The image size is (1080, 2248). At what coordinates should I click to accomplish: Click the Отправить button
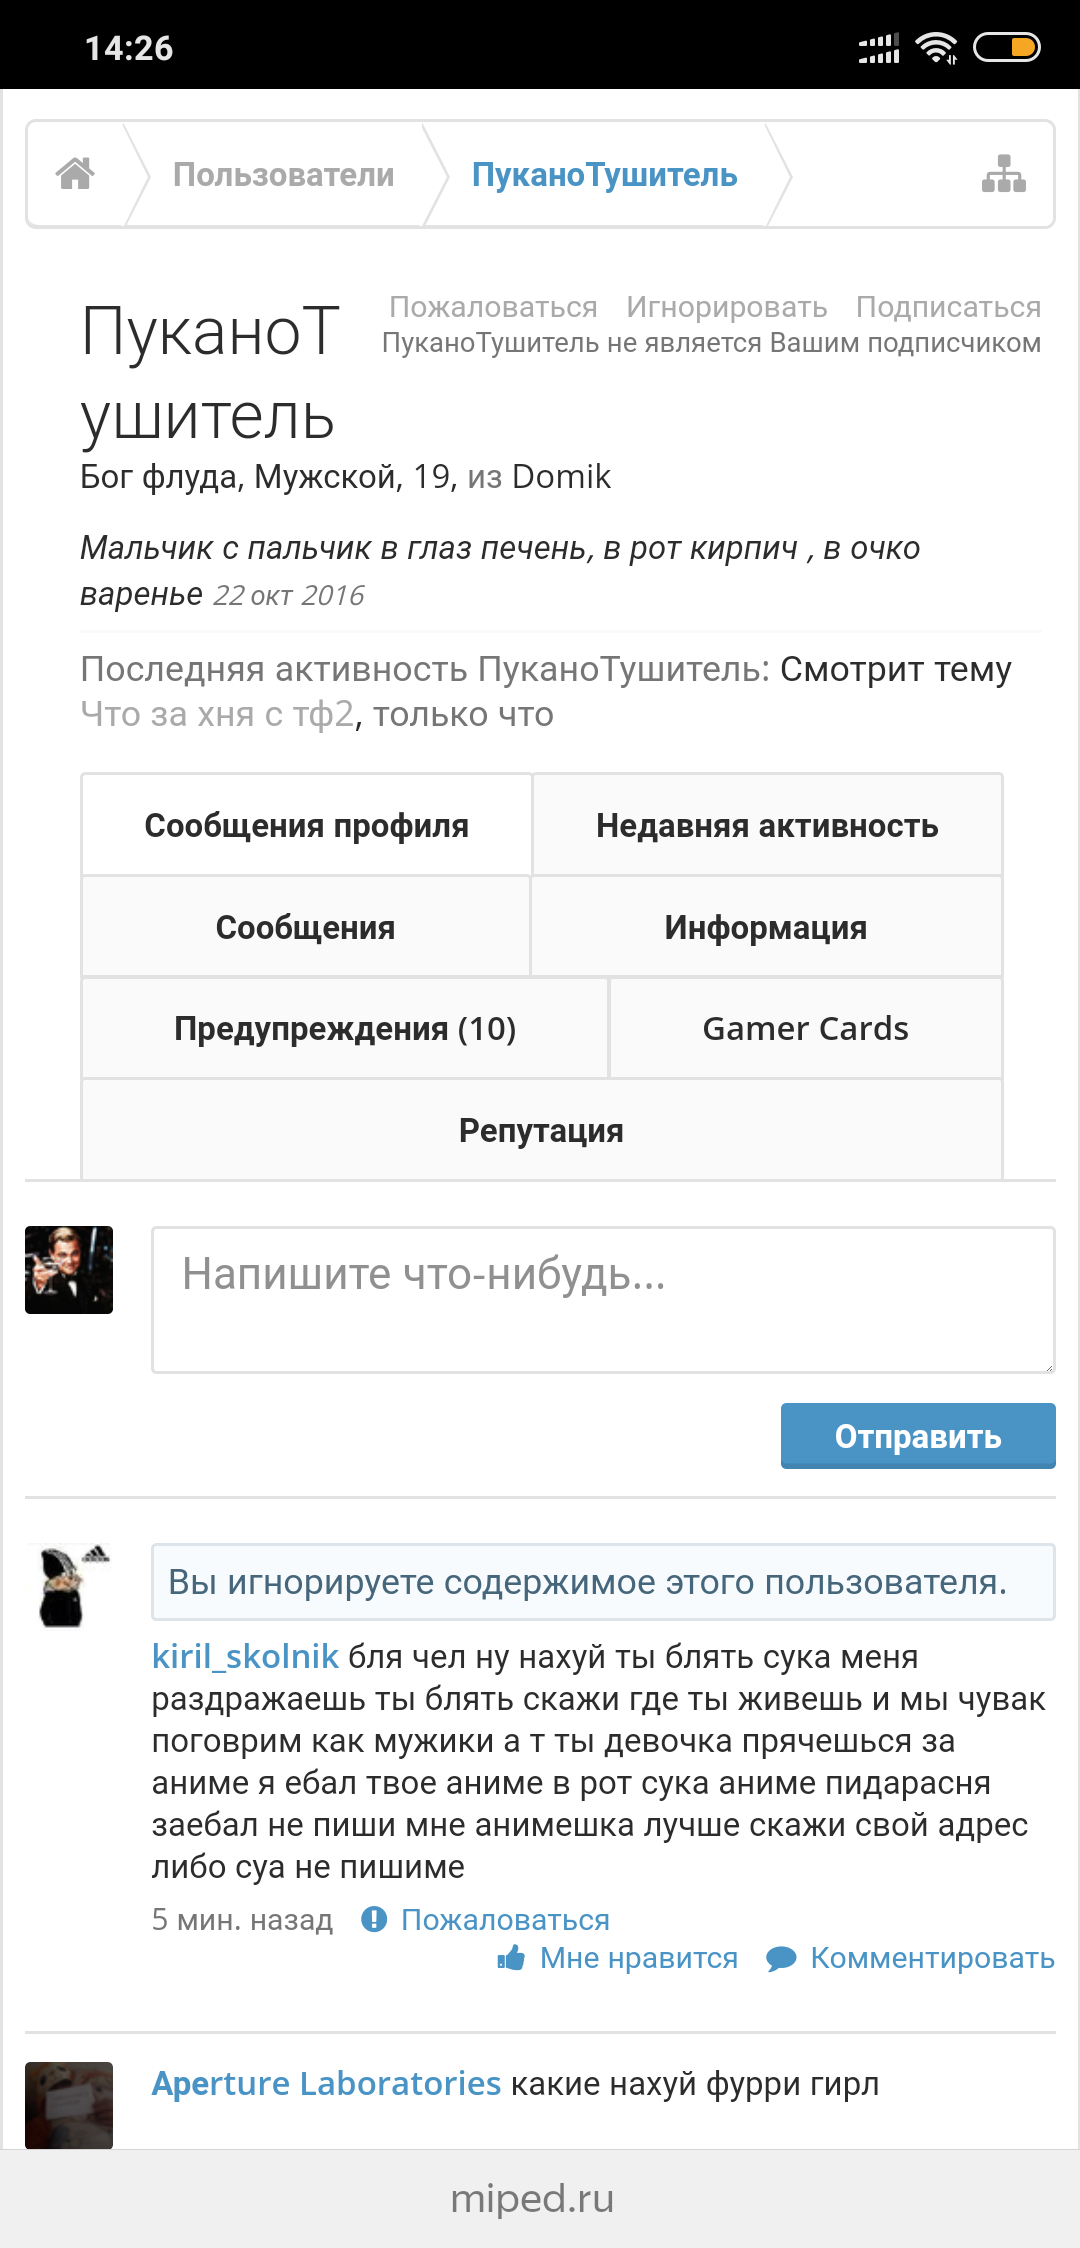(x=918, y=1436)
